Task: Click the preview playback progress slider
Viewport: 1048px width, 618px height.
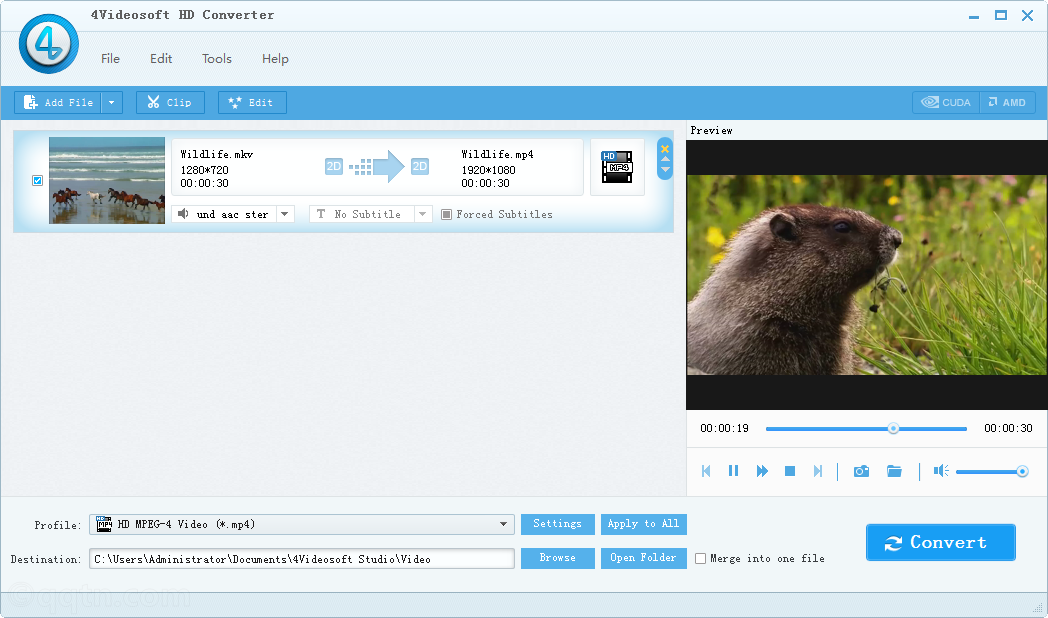Action: pos(866,429)
